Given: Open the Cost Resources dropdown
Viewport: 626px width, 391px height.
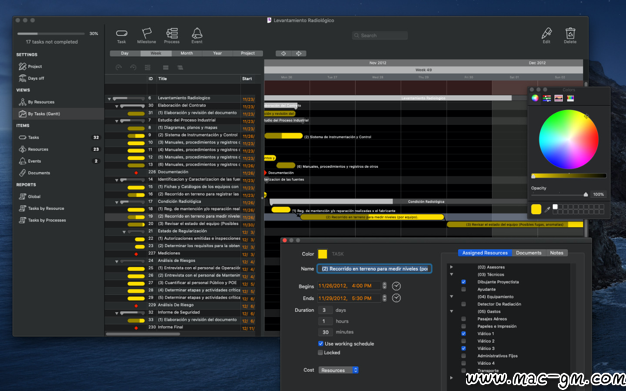Looking at the screenshot, I should point(338,370).
